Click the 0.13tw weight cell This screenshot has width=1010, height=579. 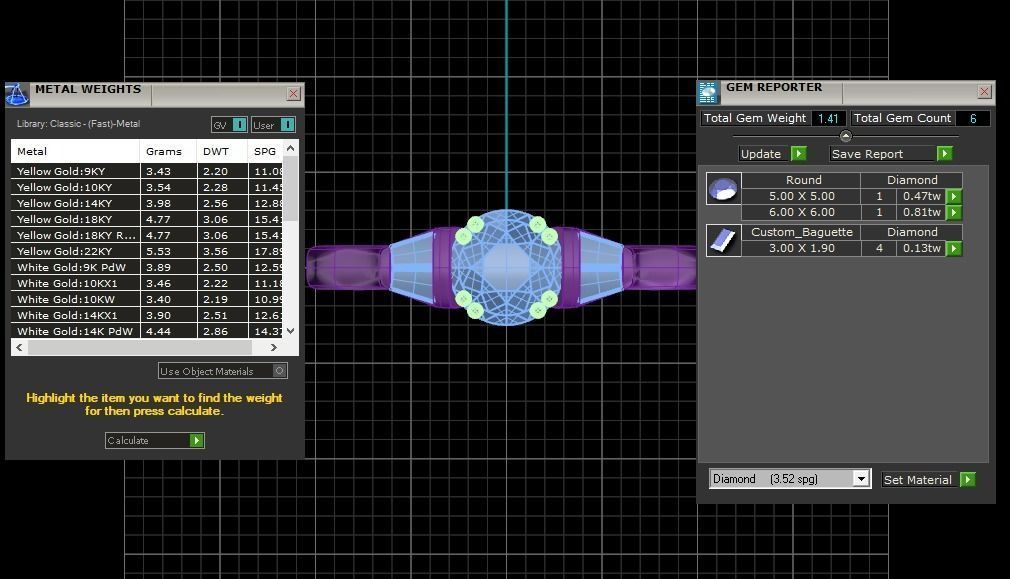pos(921,249)
